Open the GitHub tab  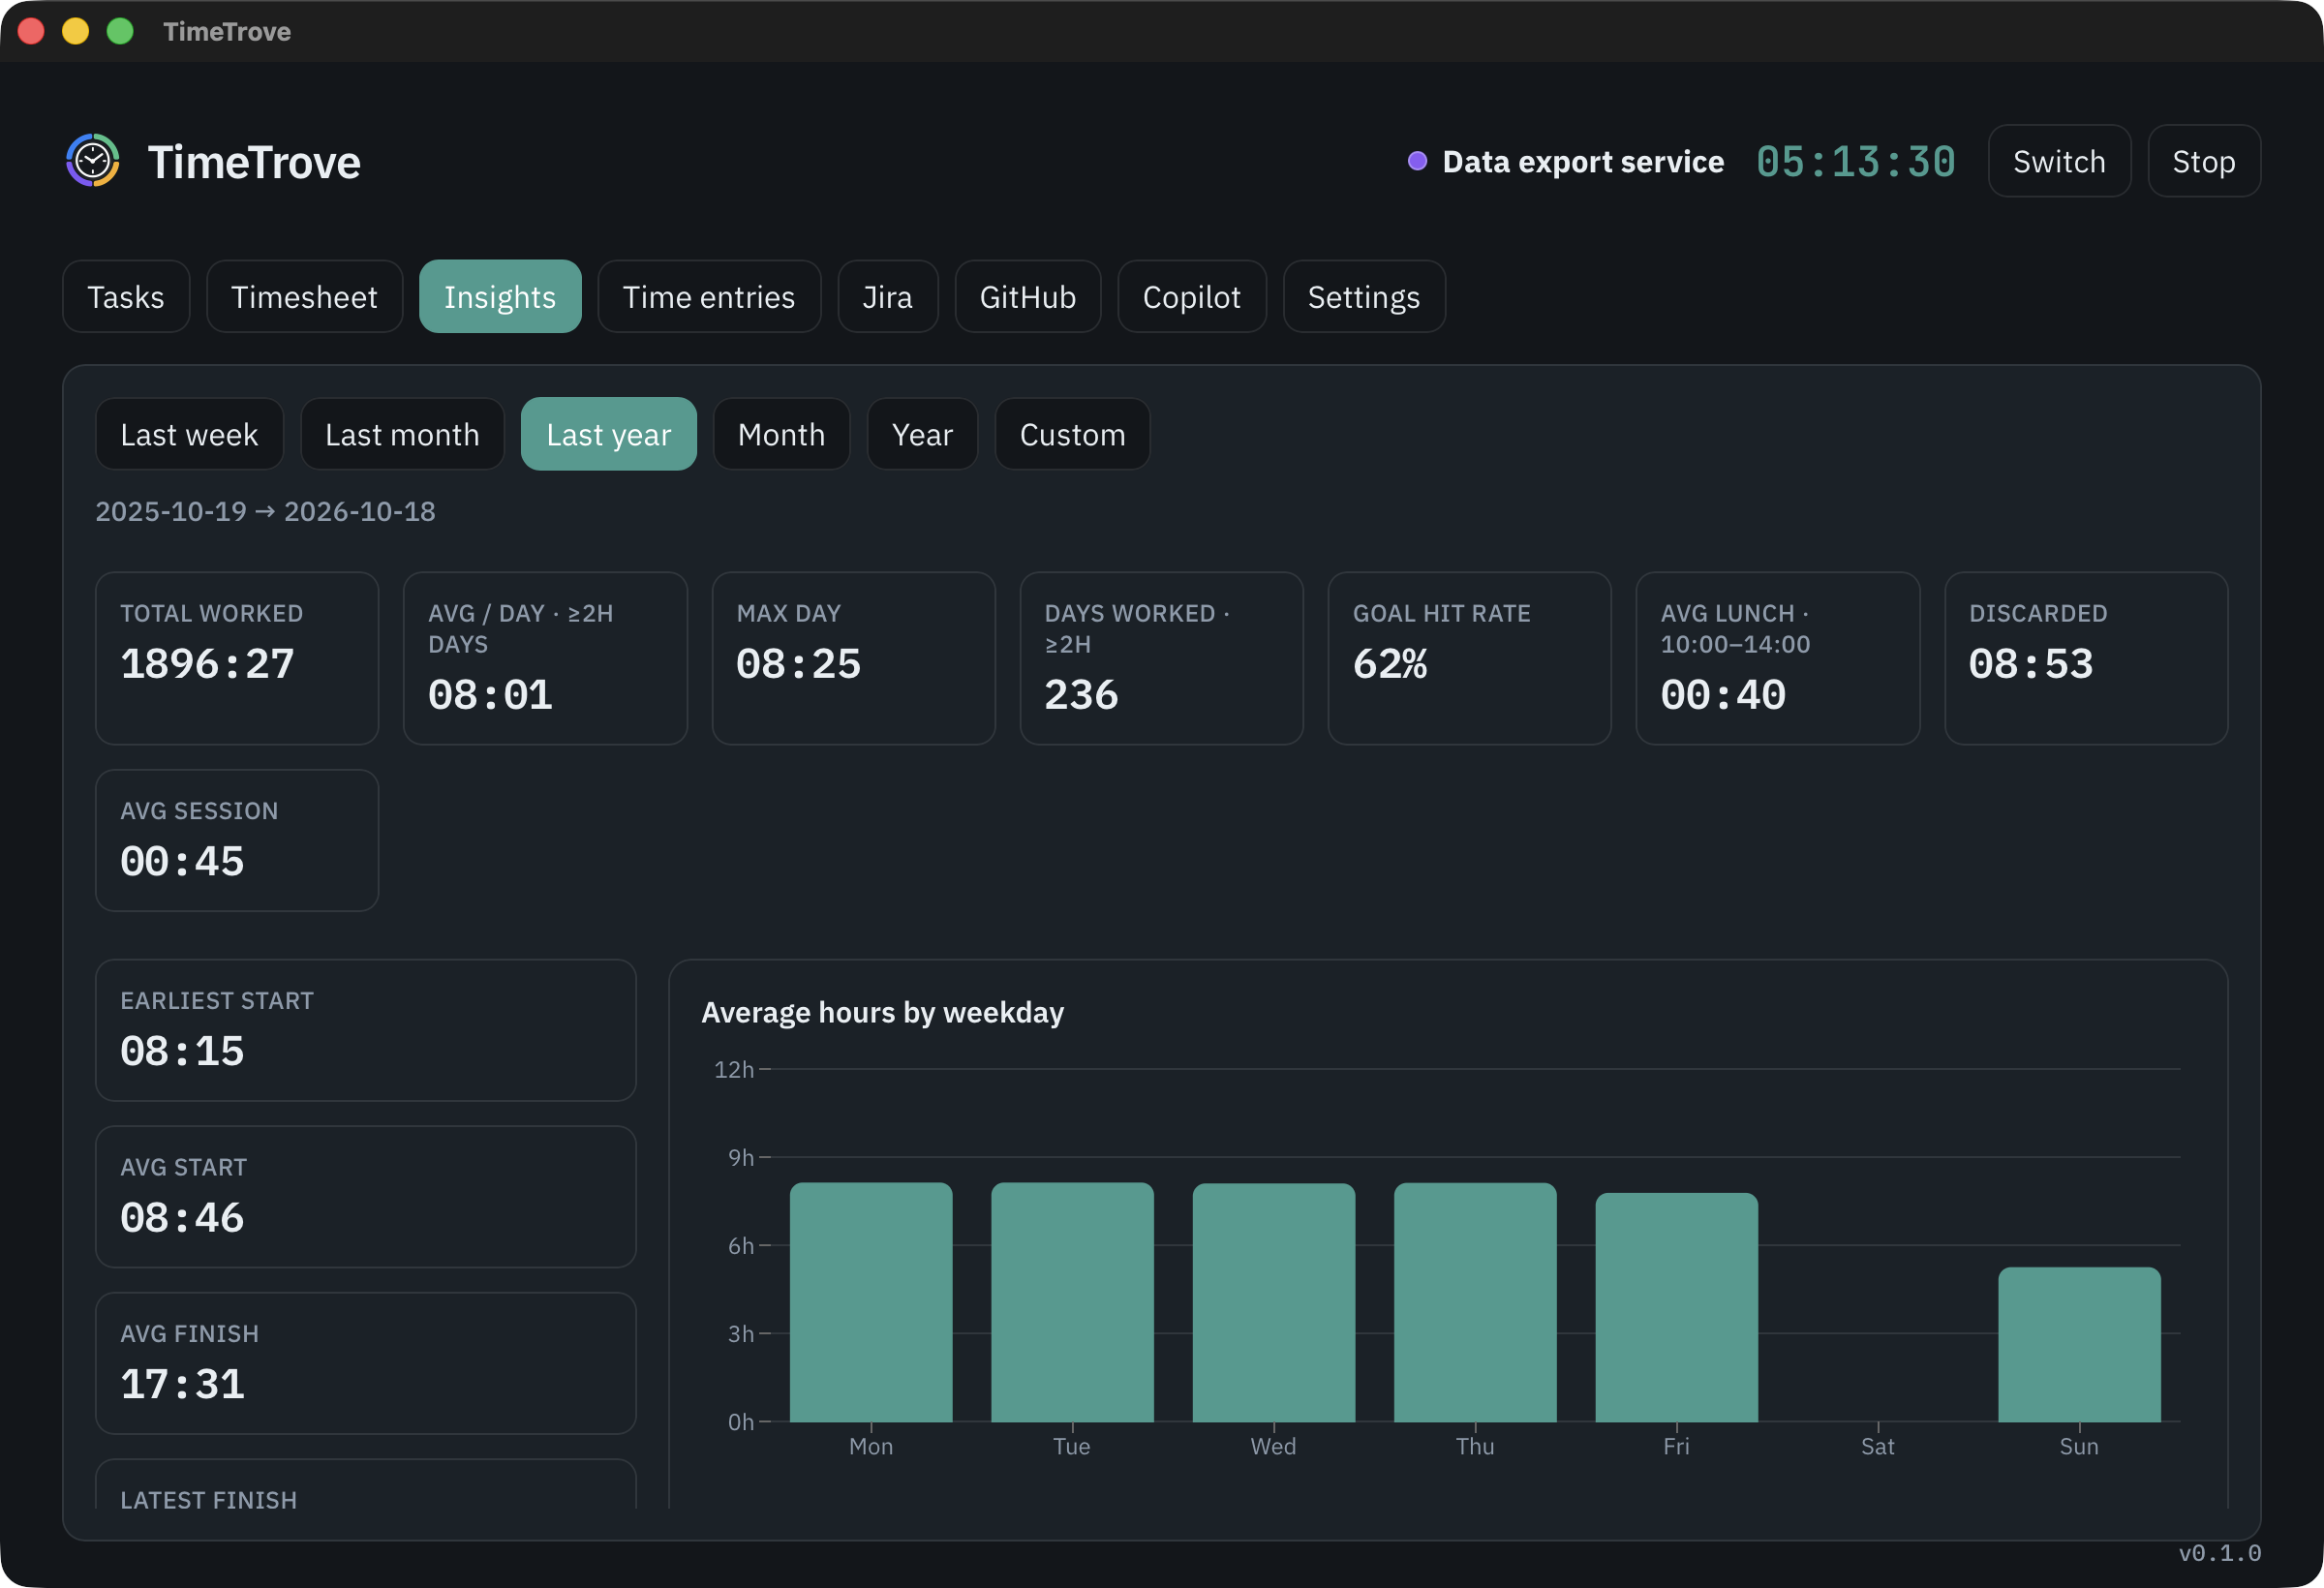click(1028, 297)
